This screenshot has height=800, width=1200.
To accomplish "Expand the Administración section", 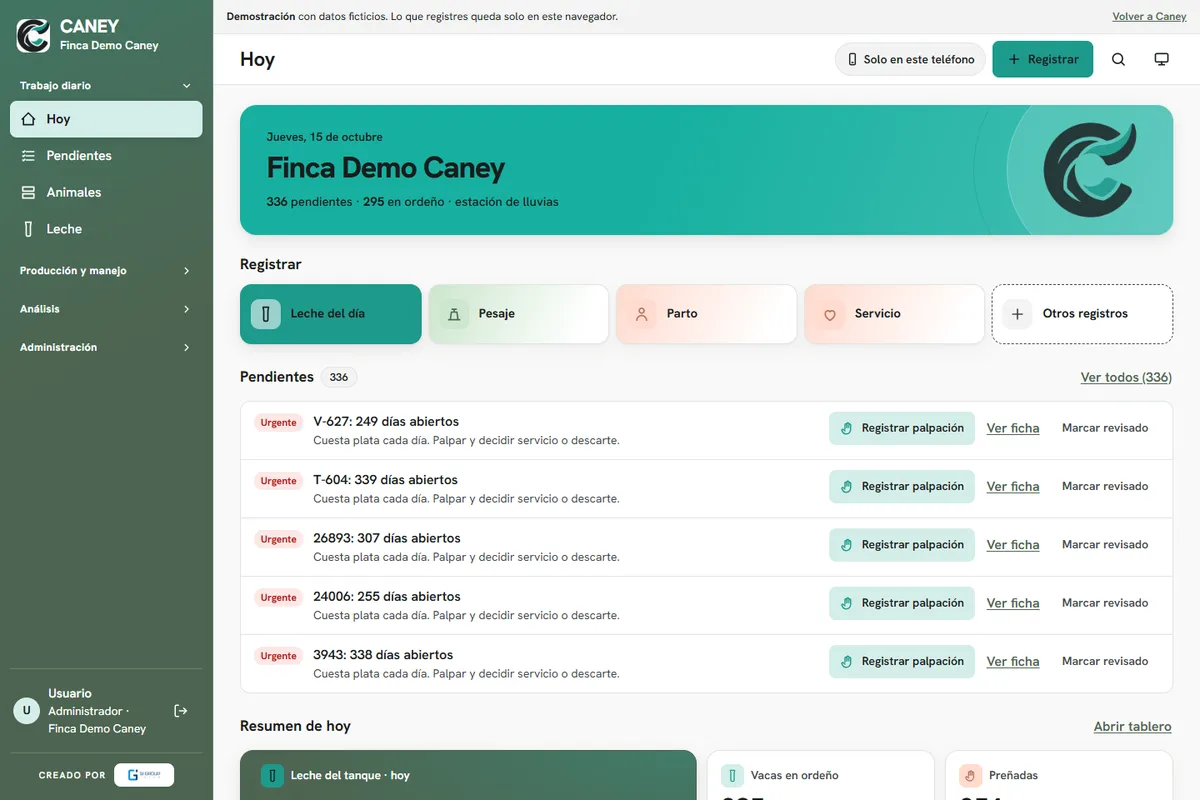I will click(x=106, y=347).
